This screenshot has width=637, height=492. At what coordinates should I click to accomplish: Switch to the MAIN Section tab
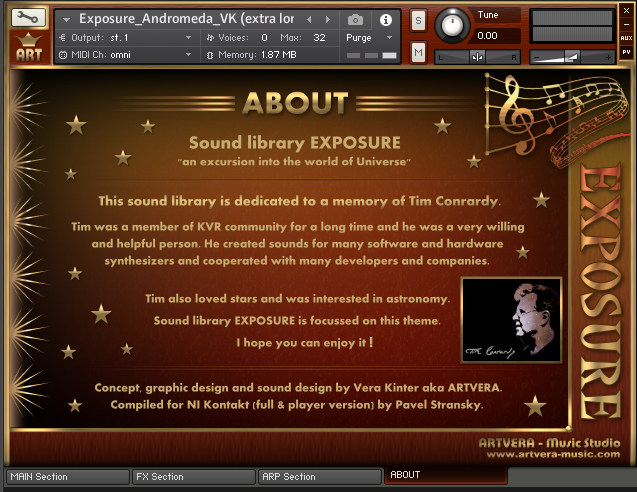click(x=67, y=477)
